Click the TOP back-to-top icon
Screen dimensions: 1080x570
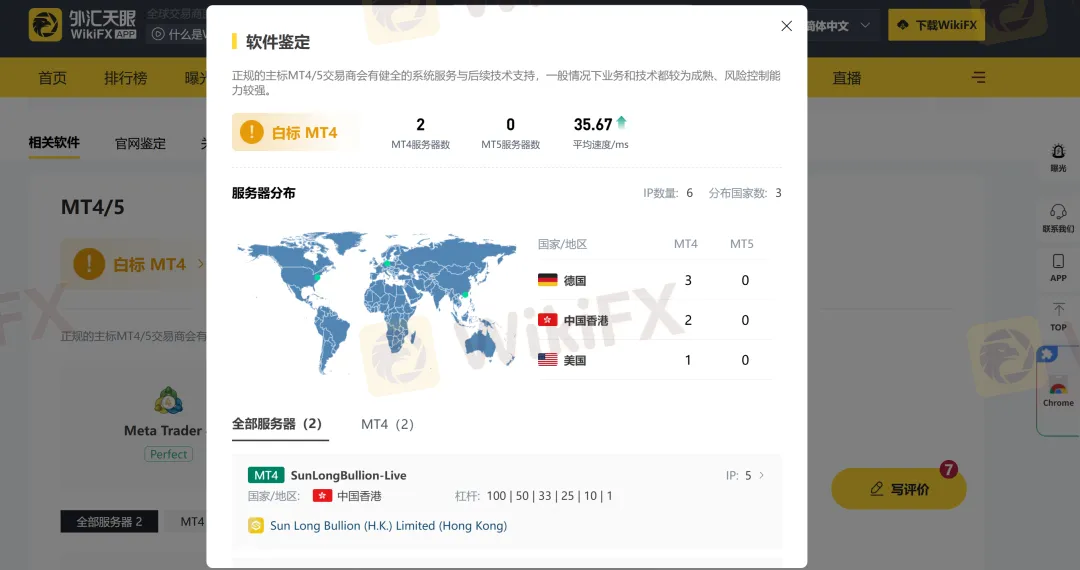1058,316
